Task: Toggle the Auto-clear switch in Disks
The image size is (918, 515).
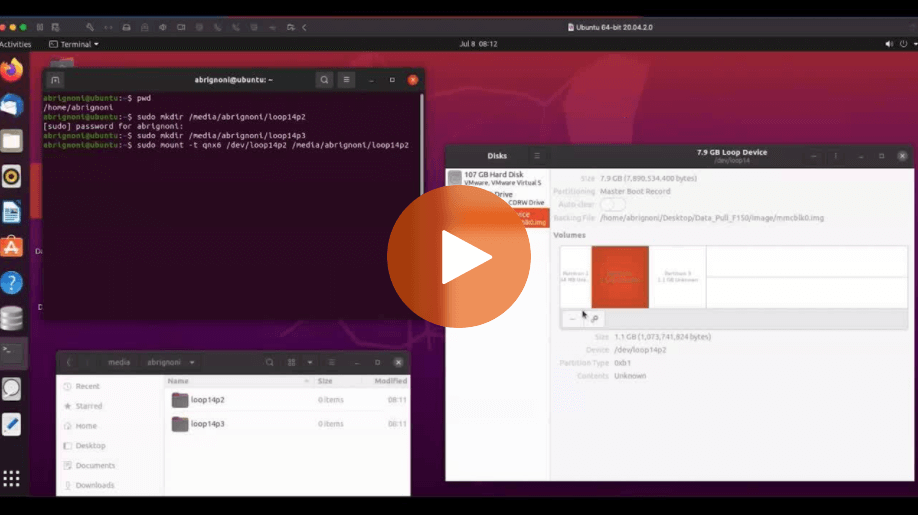Action: pos(612,204)
